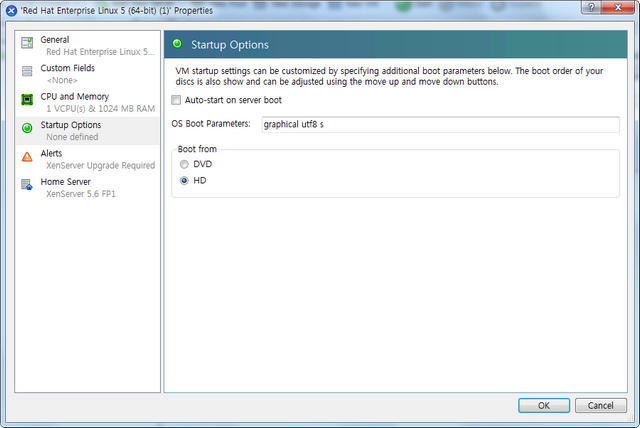The image size is (640, 428).
Task: Click the 'XenServer Upgrade Required' text
Action: click(100, 165)
